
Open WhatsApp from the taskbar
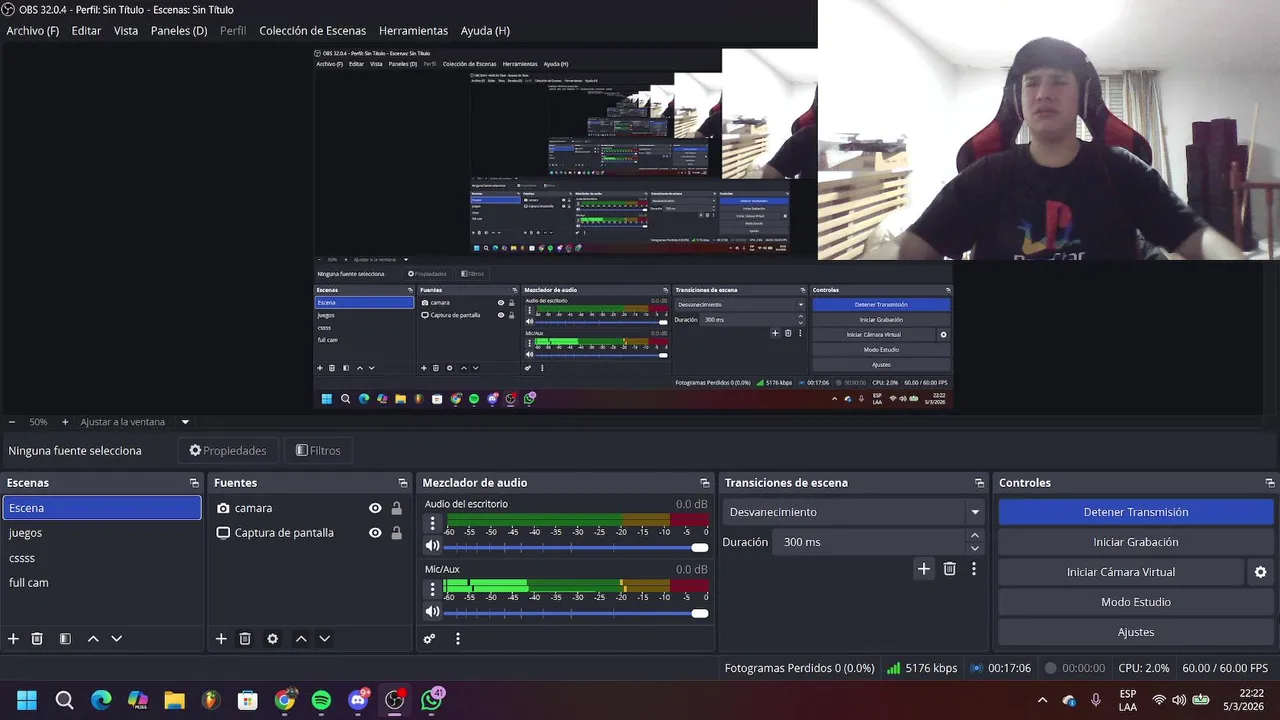coord(432,700)
